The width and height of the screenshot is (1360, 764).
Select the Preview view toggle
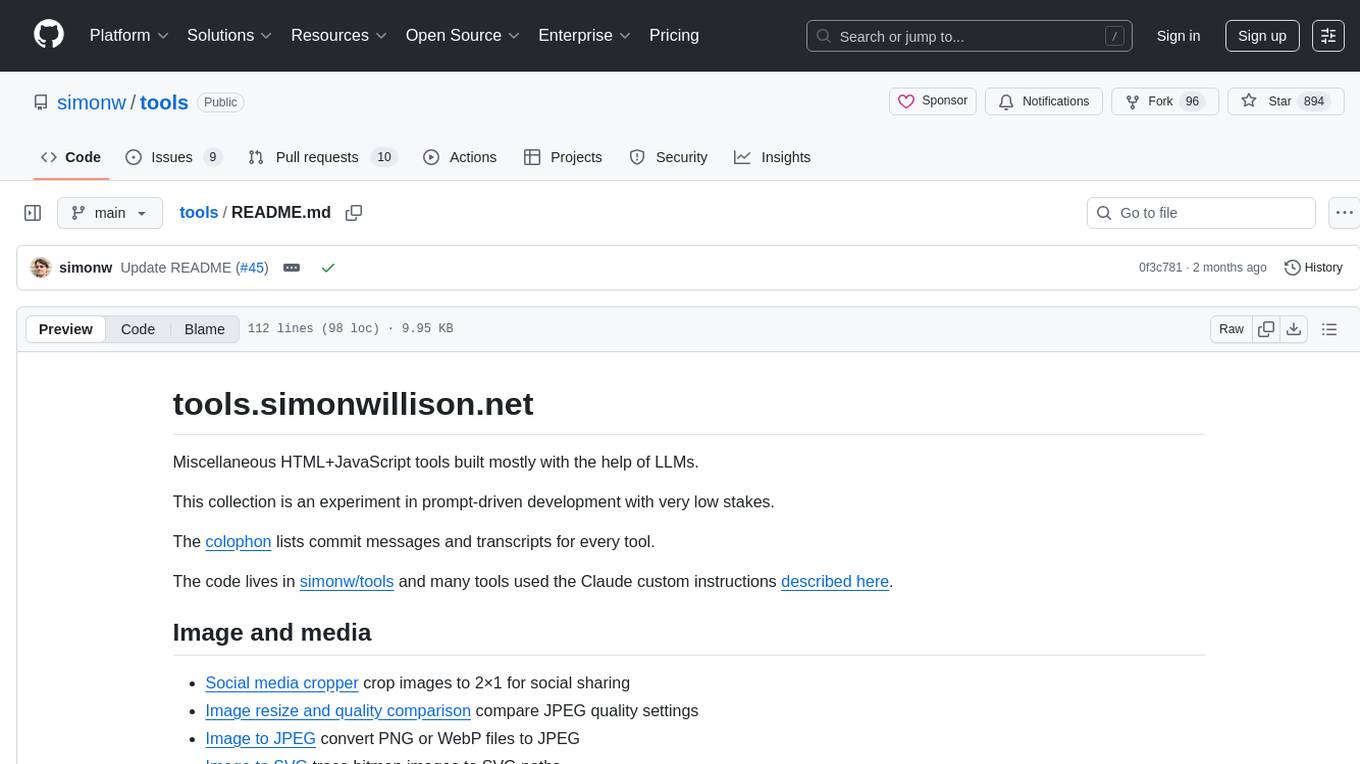coord(66,329)
